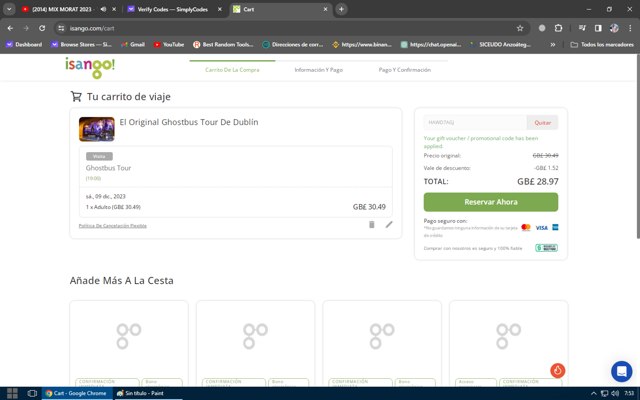
Task: Select the Información Y Pago step
Action: coord(319,70)
